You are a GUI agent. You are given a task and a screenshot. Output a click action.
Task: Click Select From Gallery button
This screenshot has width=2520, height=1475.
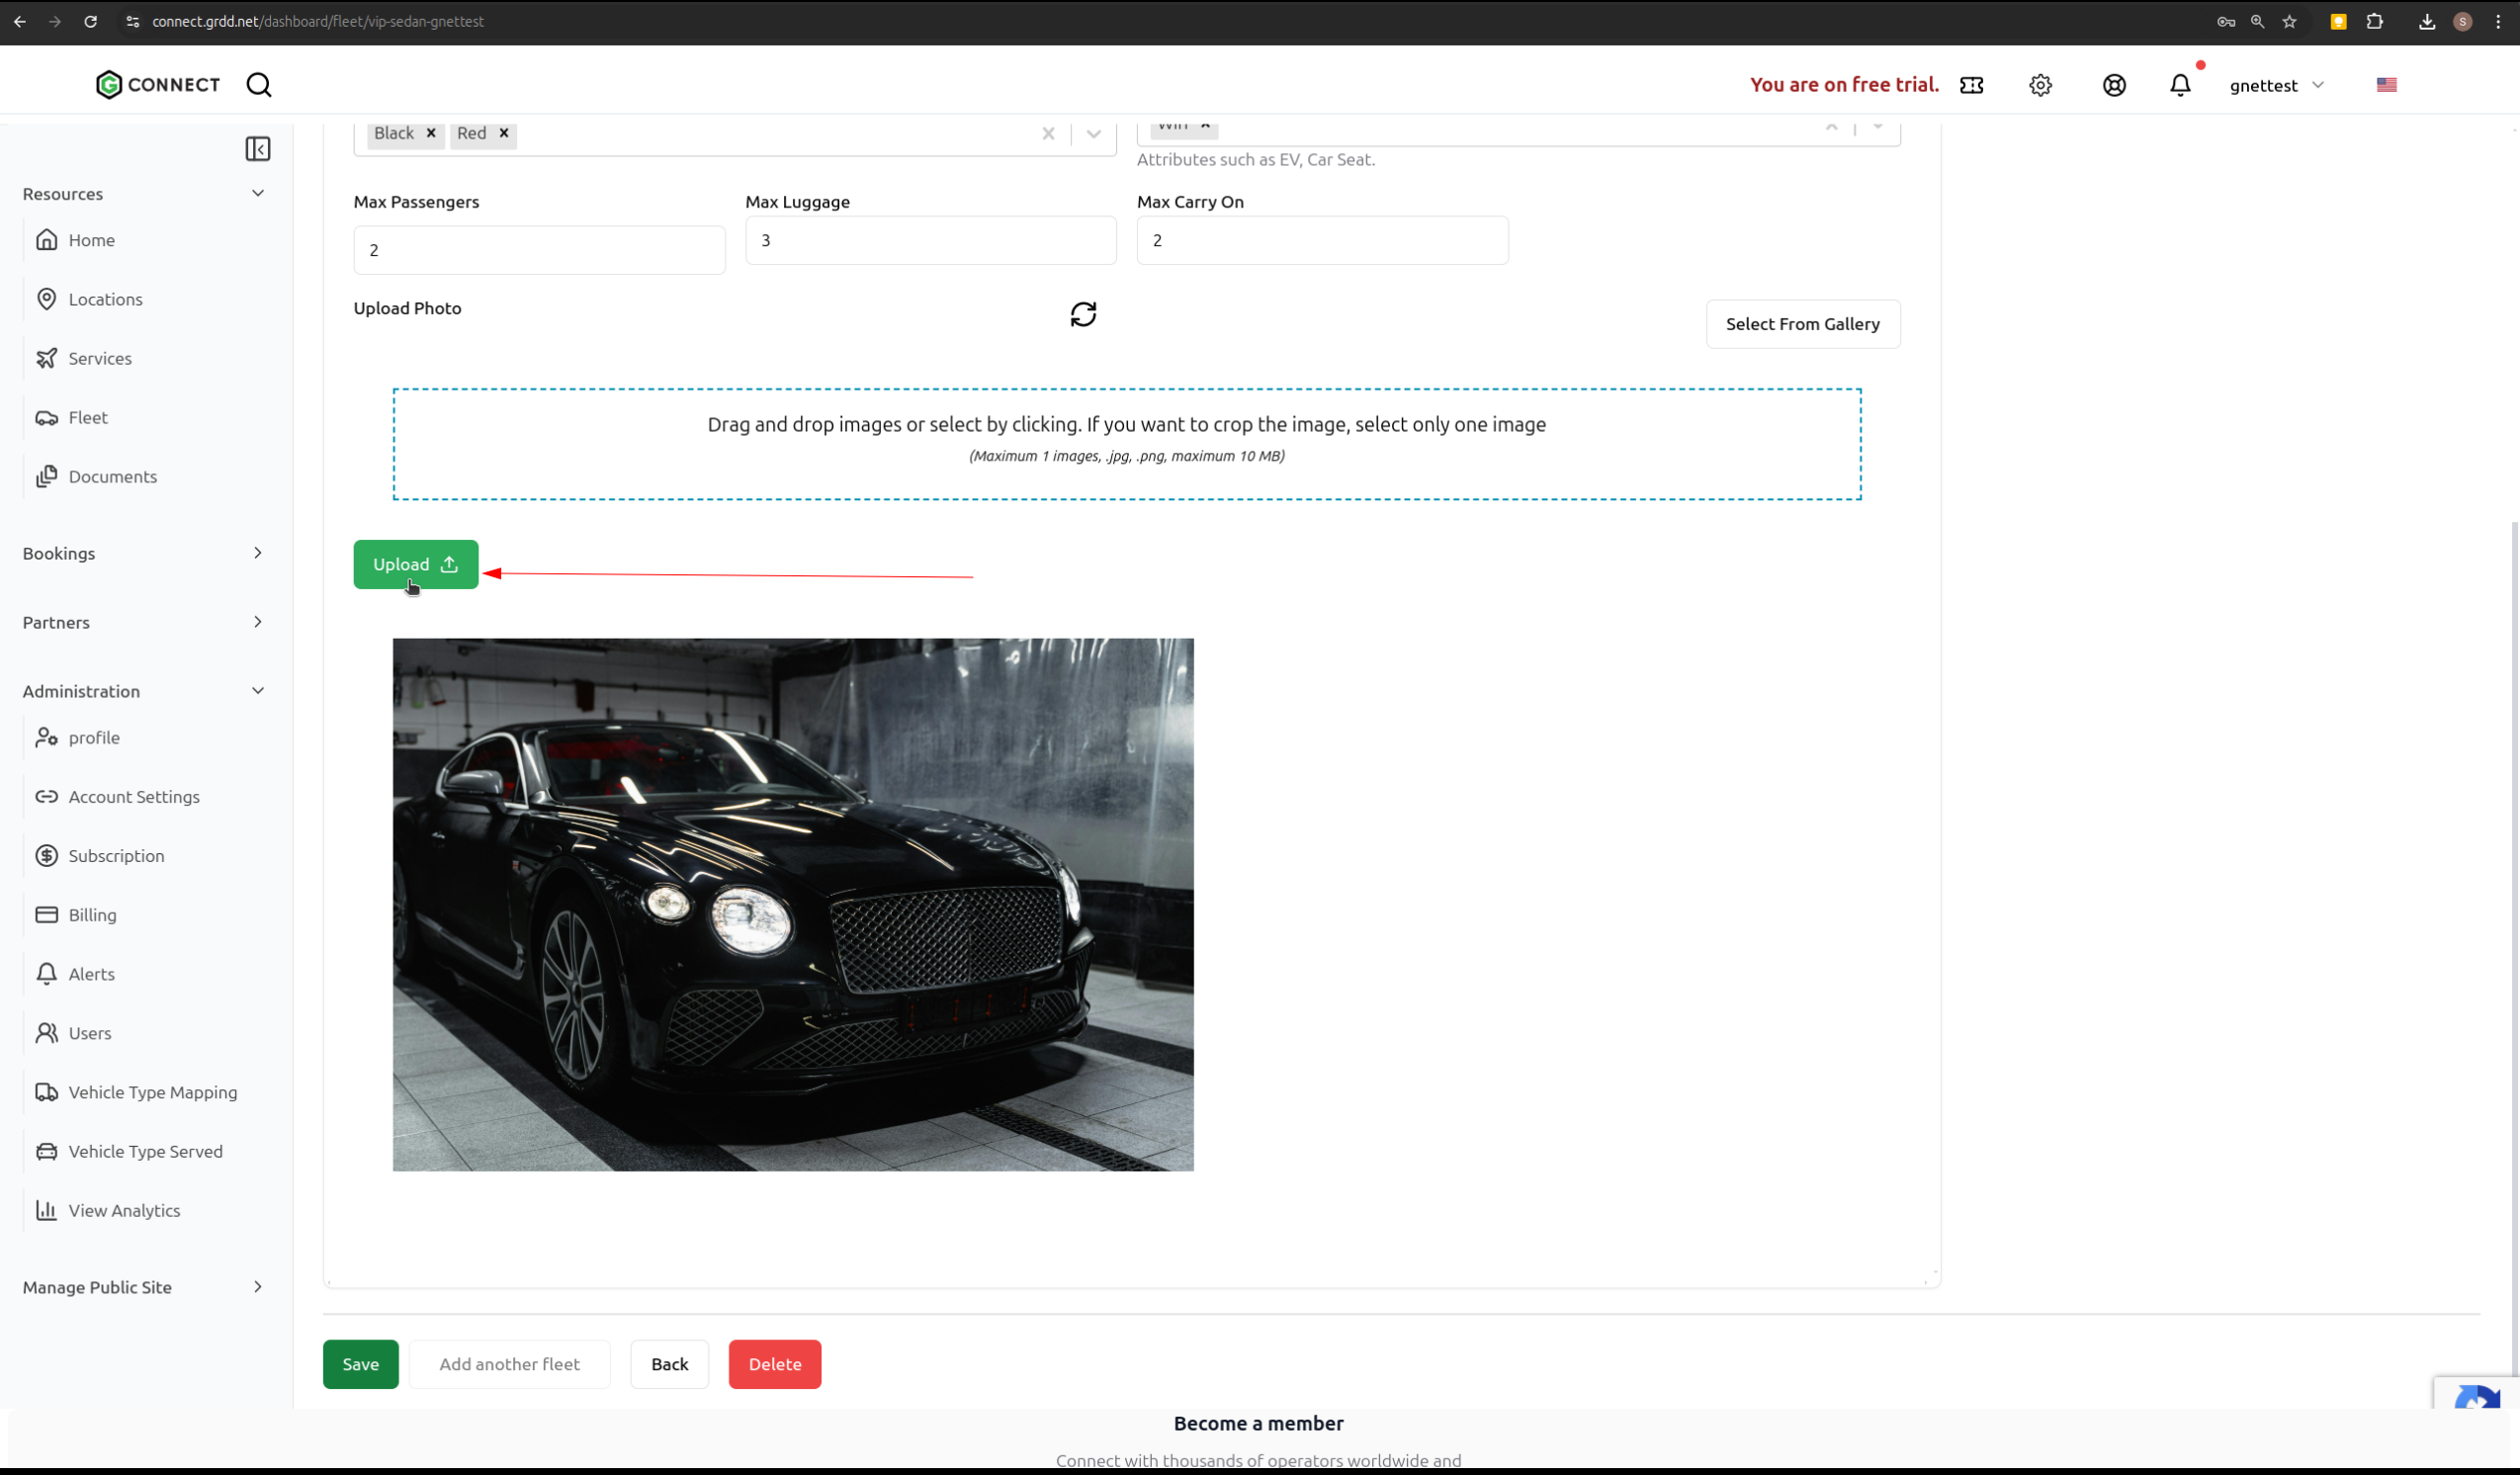[x=1802, y=324]
